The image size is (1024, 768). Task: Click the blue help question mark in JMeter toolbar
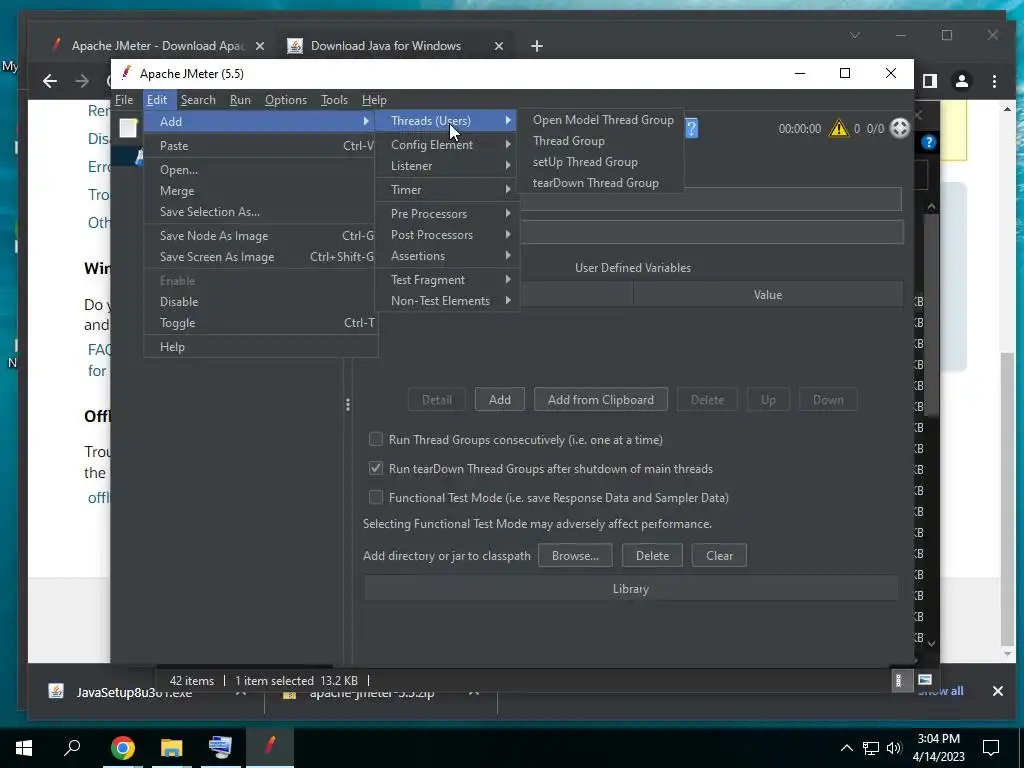(x=691, y=128)
